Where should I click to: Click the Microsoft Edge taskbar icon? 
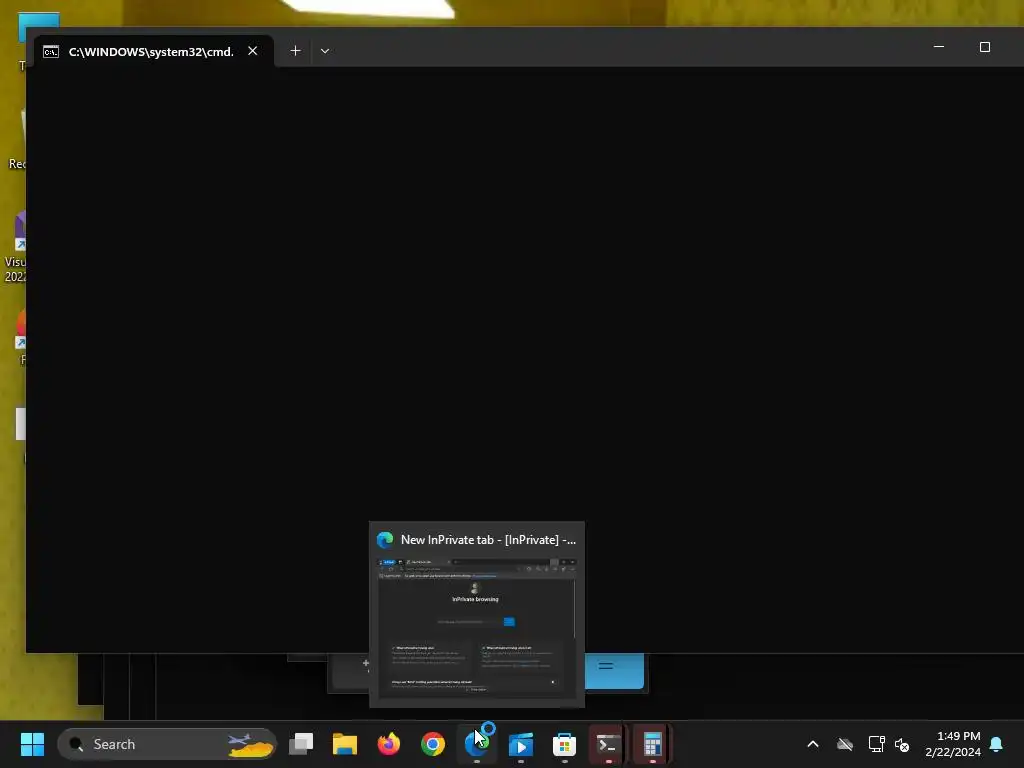coord(477,744)
